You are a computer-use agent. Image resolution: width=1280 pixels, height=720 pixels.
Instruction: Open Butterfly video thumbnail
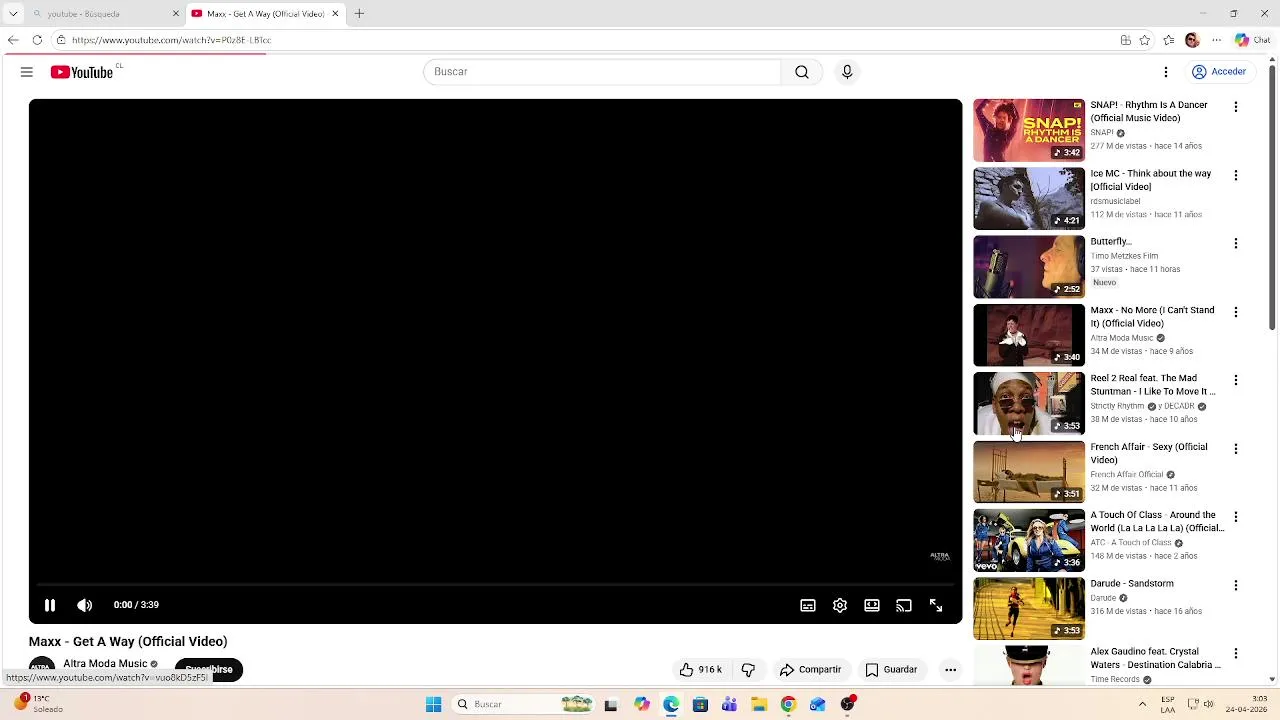pos(1029,267)
